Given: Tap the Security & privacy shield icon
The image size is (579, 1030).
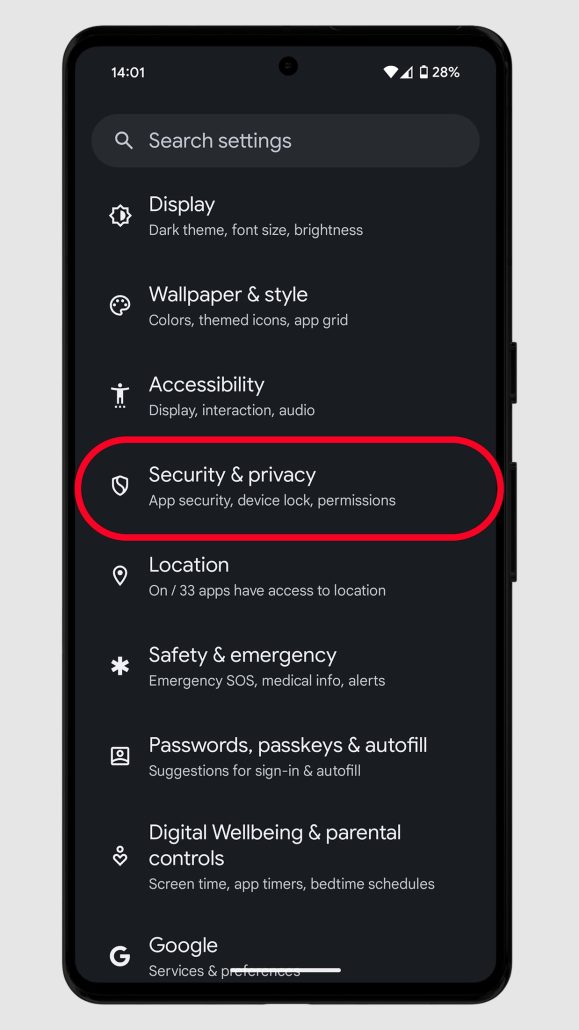Looking at the screenshot, I should point(120,486).
